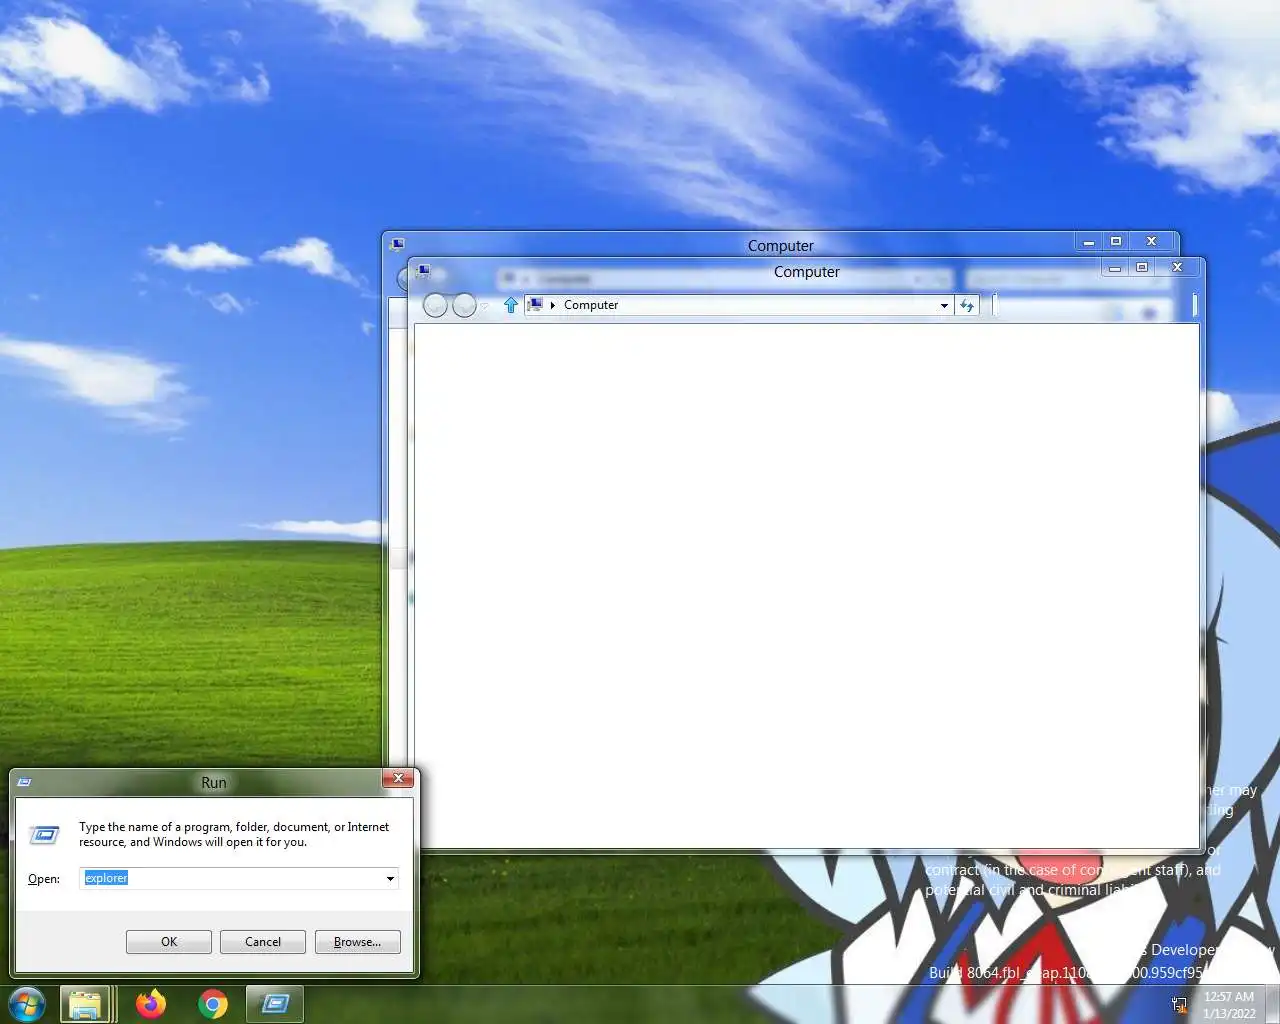This screenshot has height=1024, width=1280.
Task: Click the computer icon in the address bar
Action: [x=535, y=305]
